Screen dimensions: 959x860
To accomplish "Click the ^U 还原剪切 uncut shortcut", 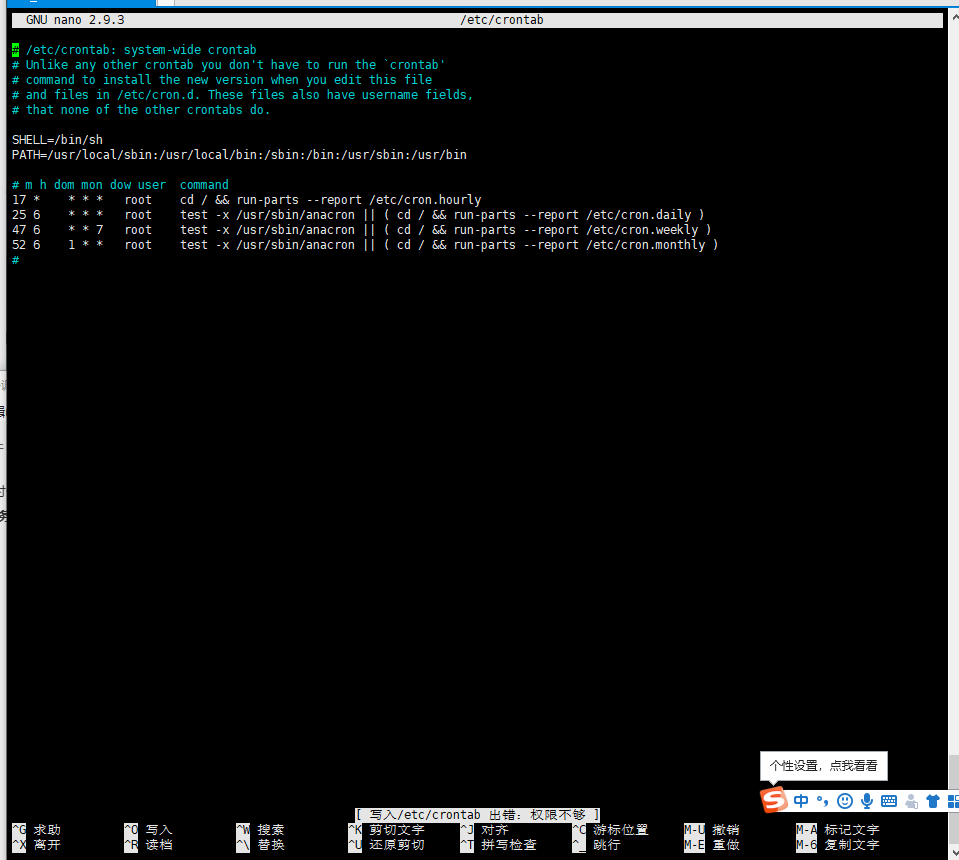I will coord(387,845).
